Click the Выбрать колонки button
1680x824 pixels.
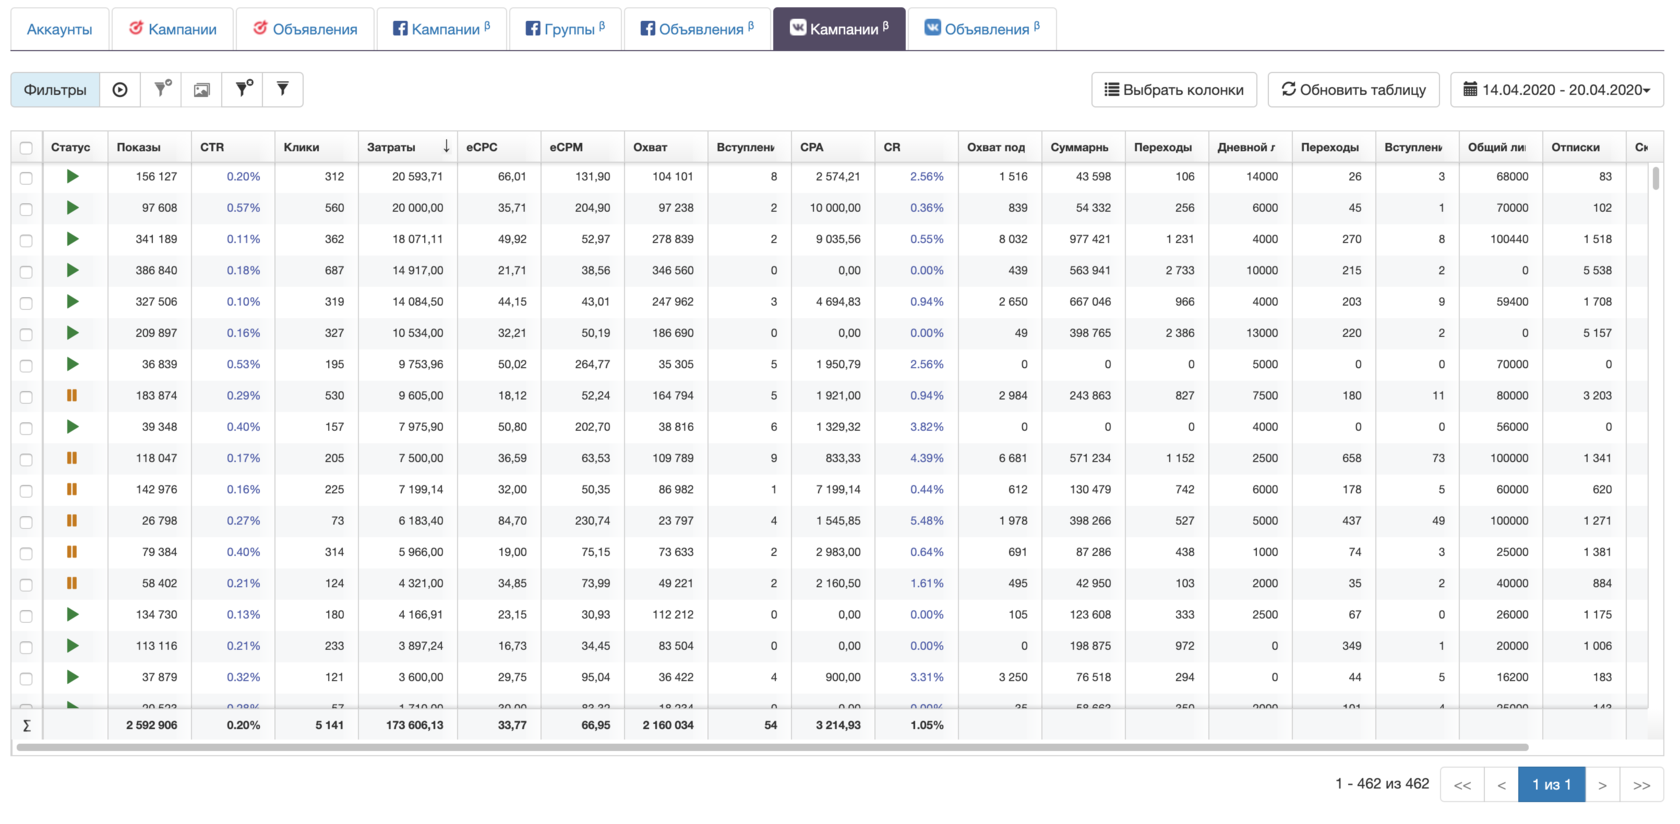click(1174, 90)
